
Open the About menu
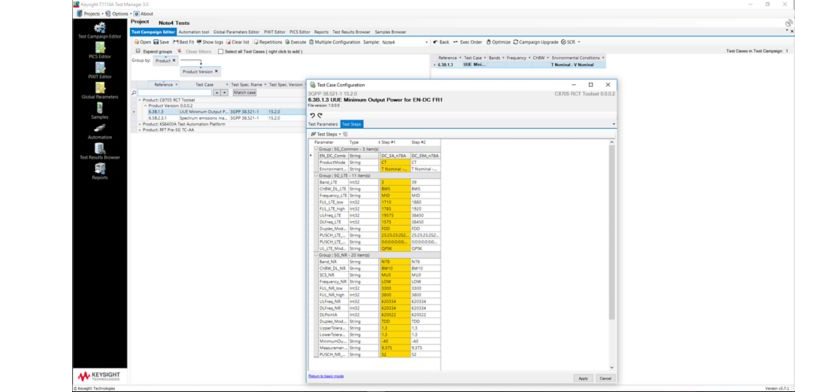pos(144,13)
